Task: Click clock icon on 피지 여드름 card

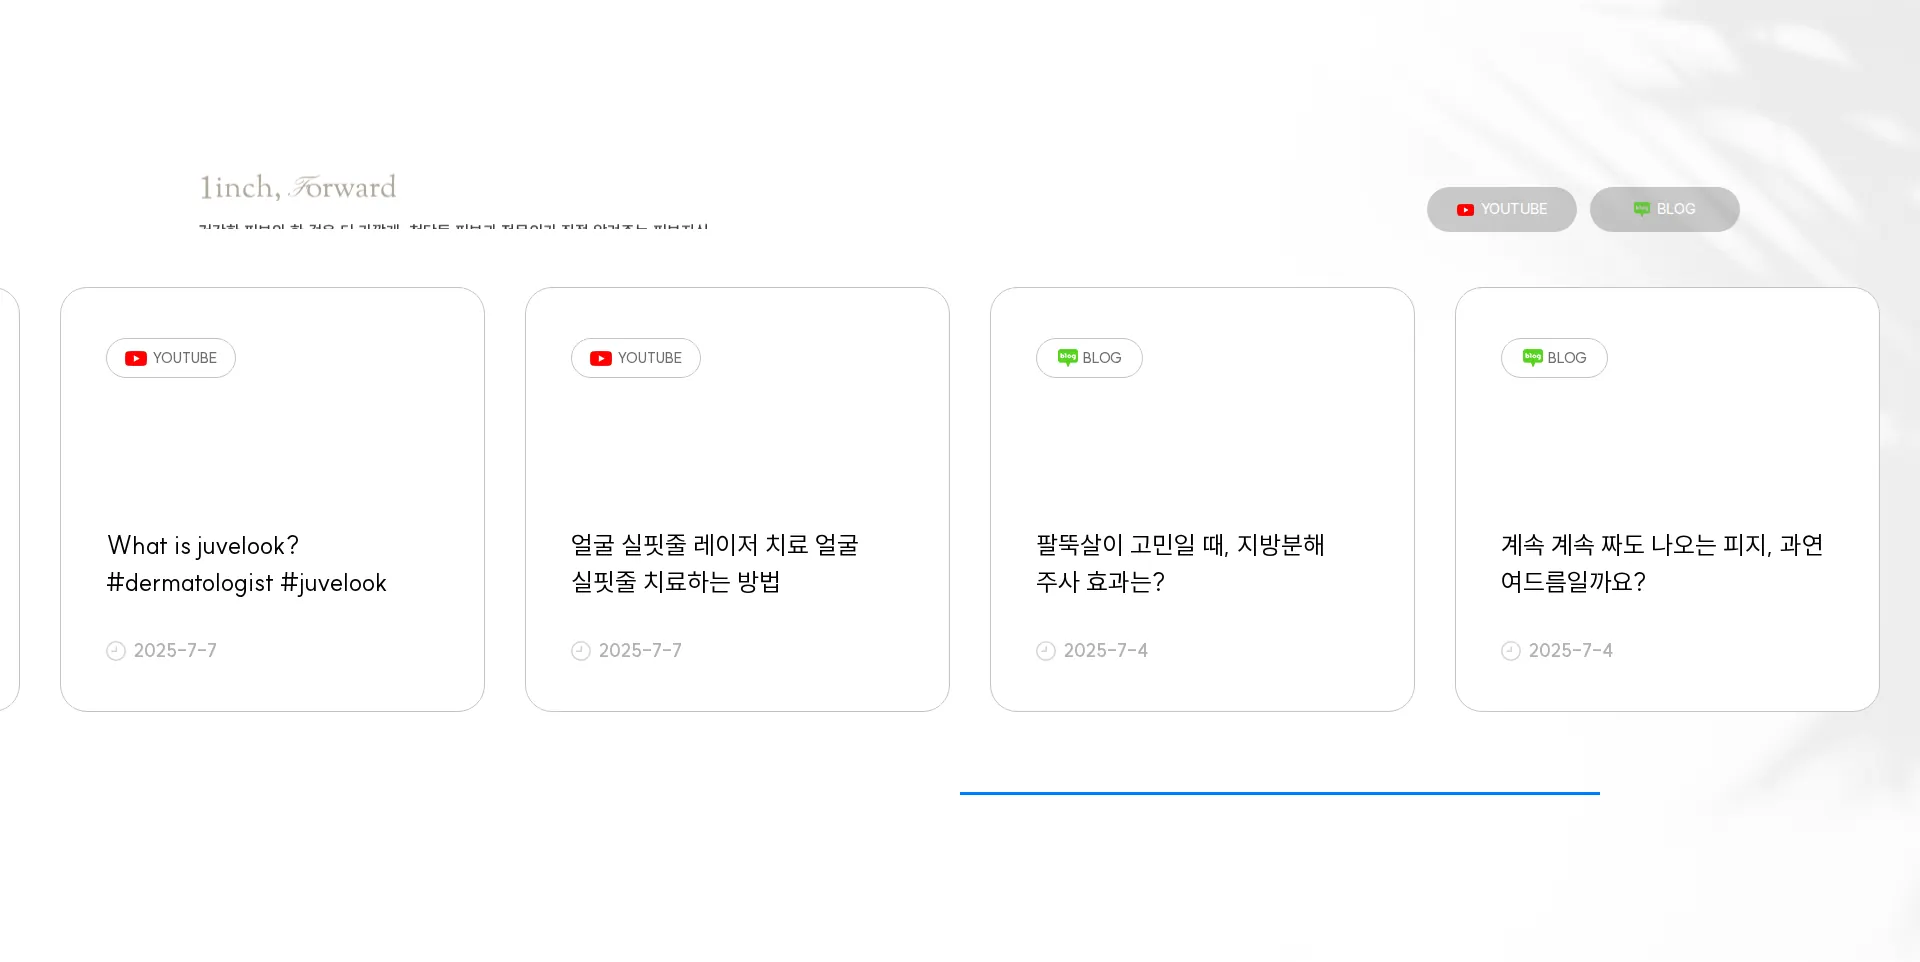Action: (x=1511, y=651)
